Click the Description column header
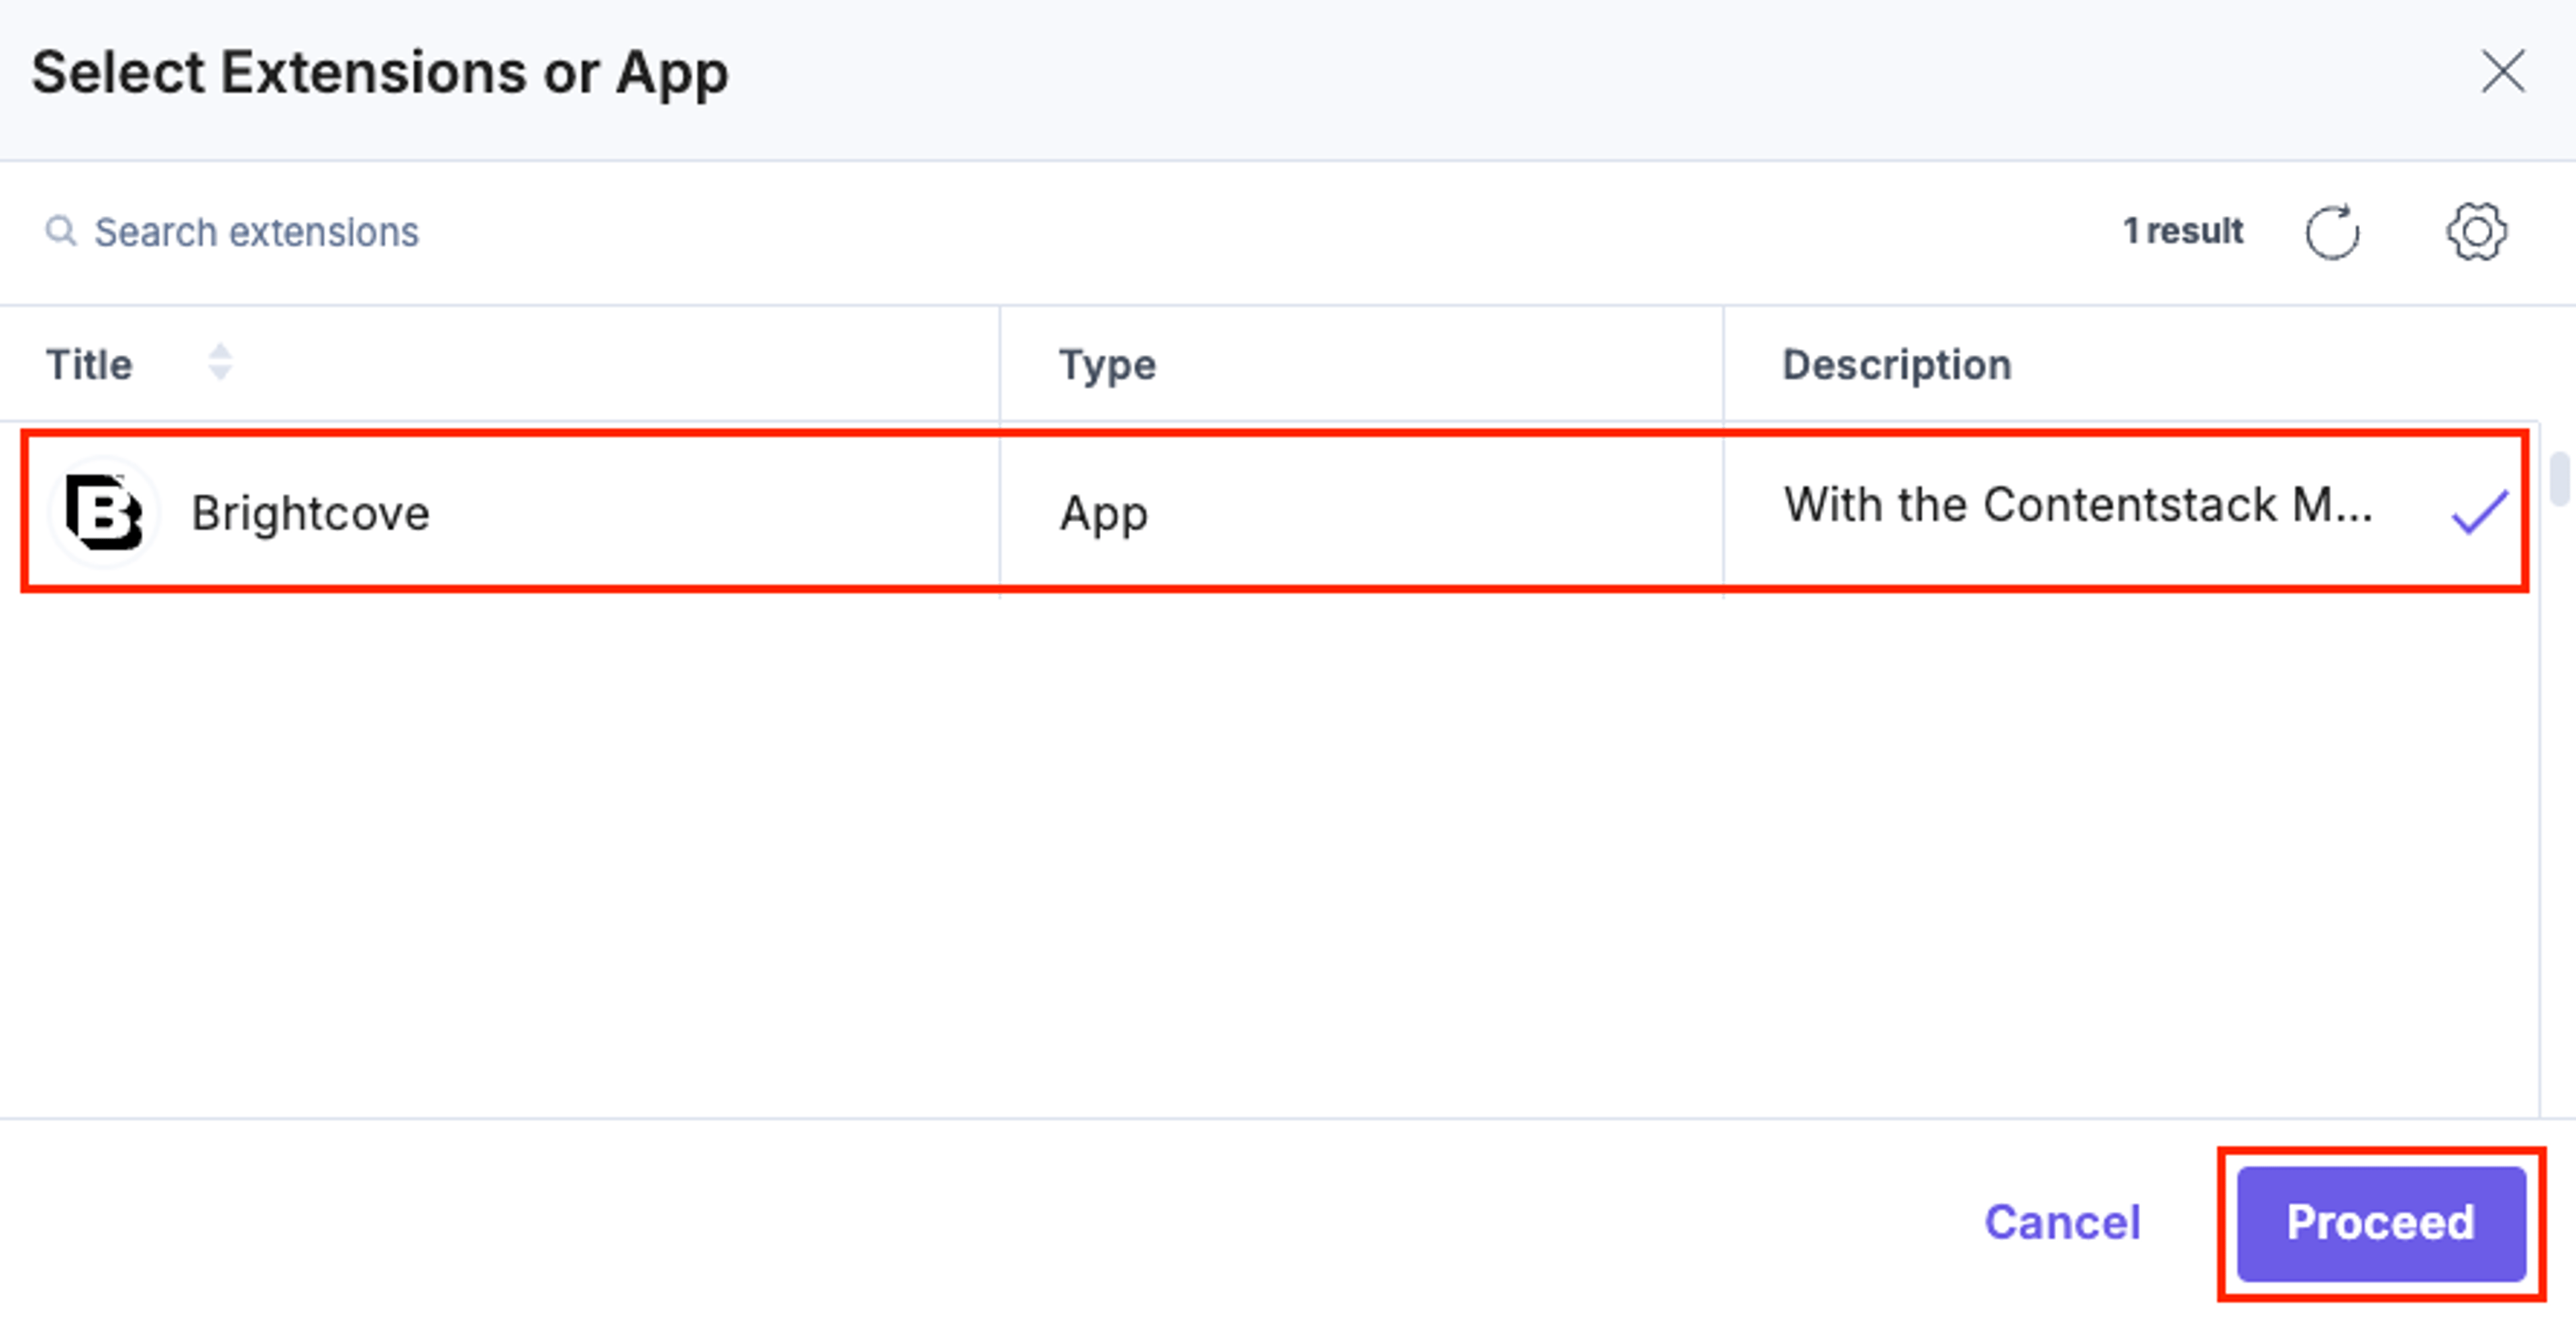 point(1896,364)
